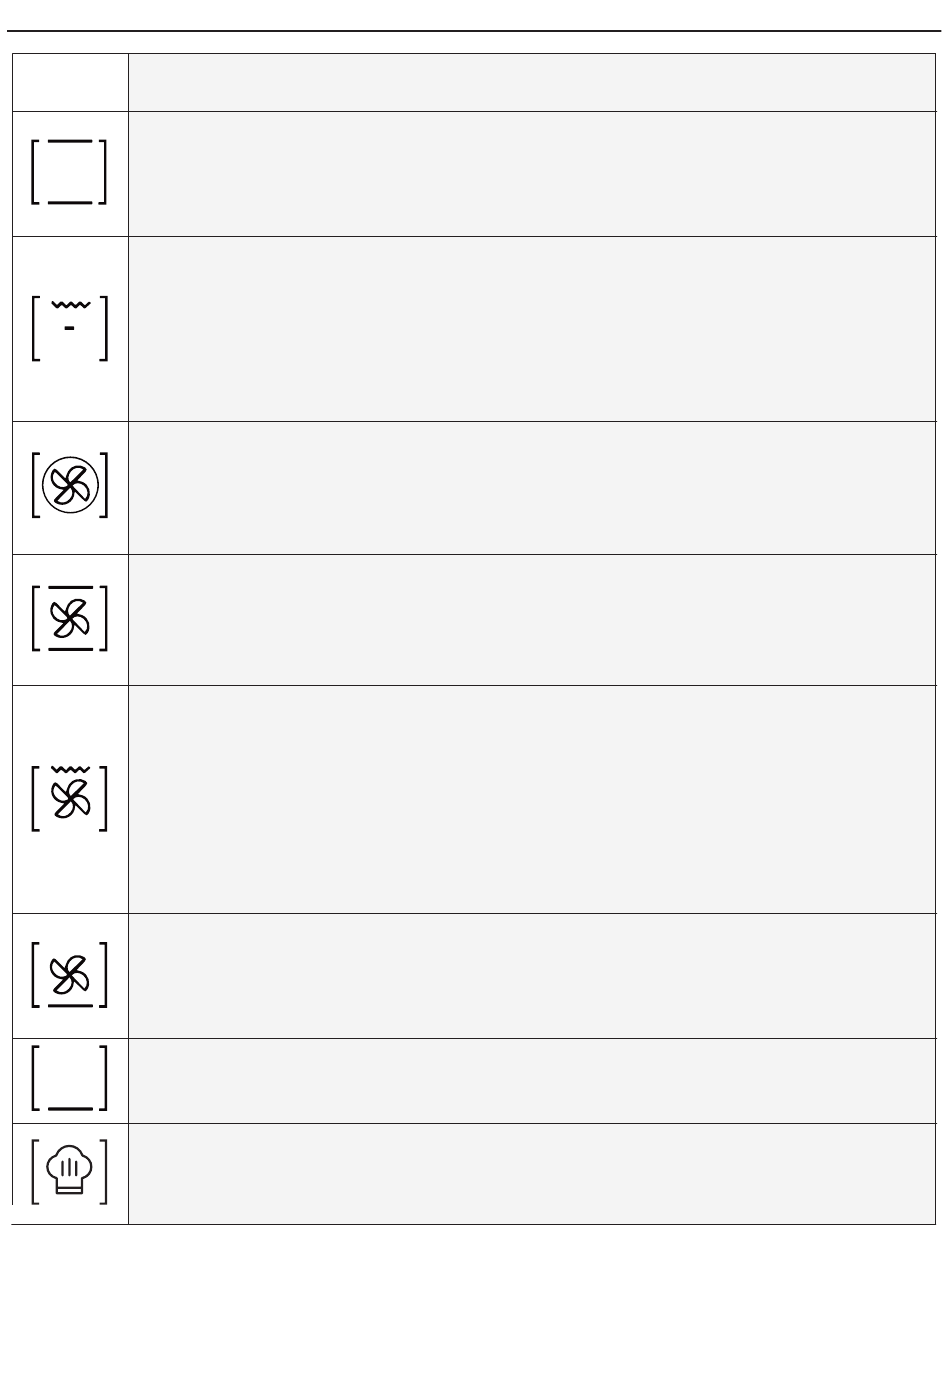The image size is (950, 1379).
Task: Click description cell beside top and bottom heat icon
Action: tap(532, 174)
